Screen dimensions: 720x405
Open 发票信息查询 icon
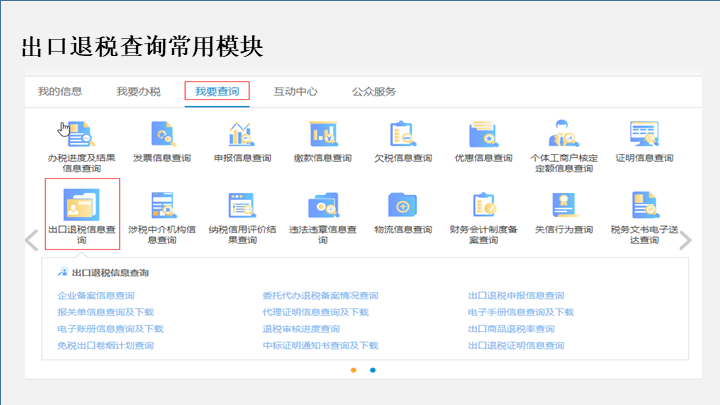click(x=162, y=134)
